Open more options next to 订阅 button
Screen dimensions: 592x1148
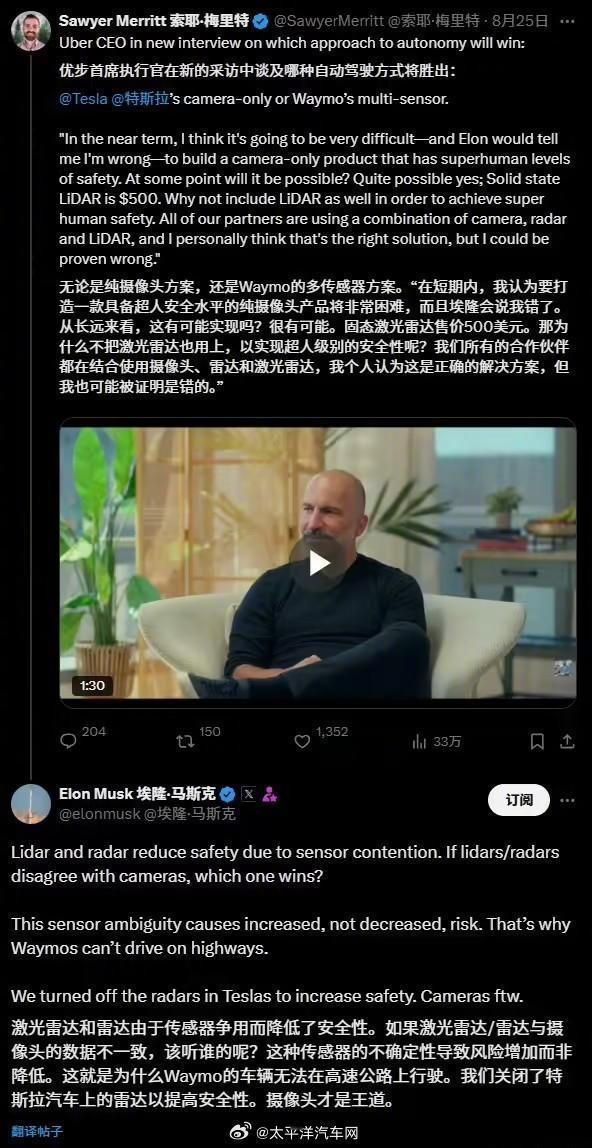click(x=567, y=800)
